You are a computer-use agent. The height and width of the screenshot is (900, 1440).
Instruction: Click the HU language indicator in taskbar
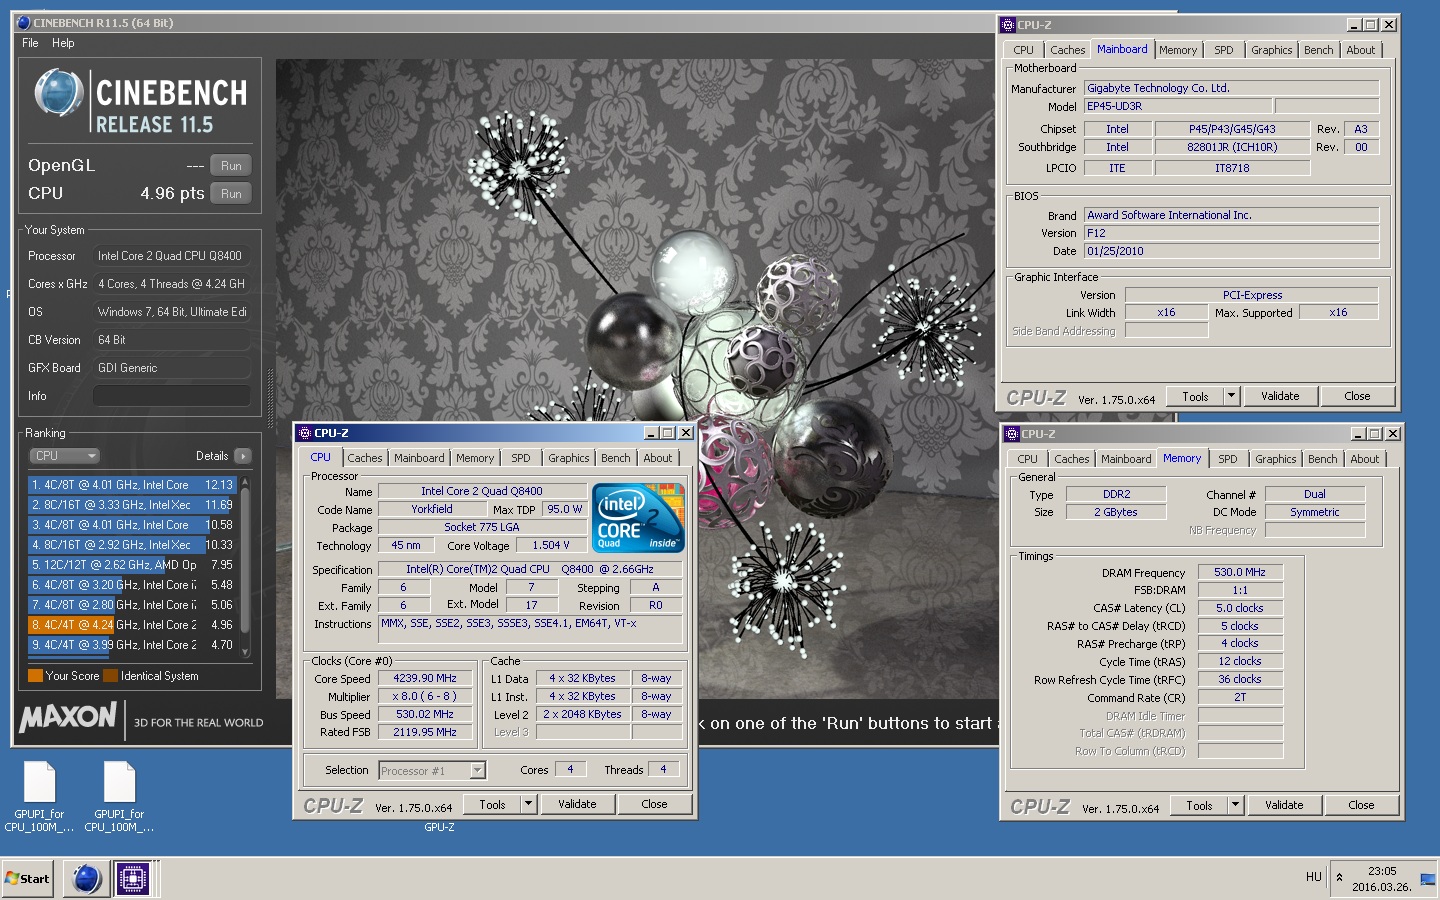[x=1313, y=877]
